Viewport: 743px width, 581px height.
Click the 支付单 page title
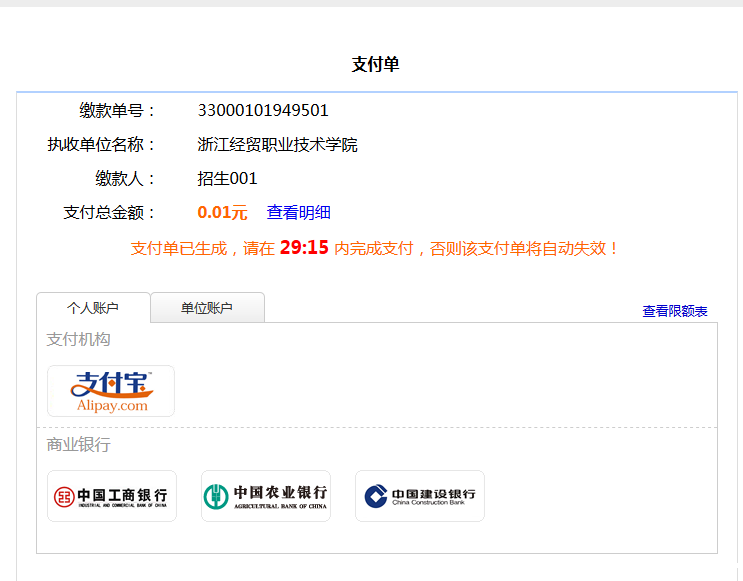(x=376, y=65)
